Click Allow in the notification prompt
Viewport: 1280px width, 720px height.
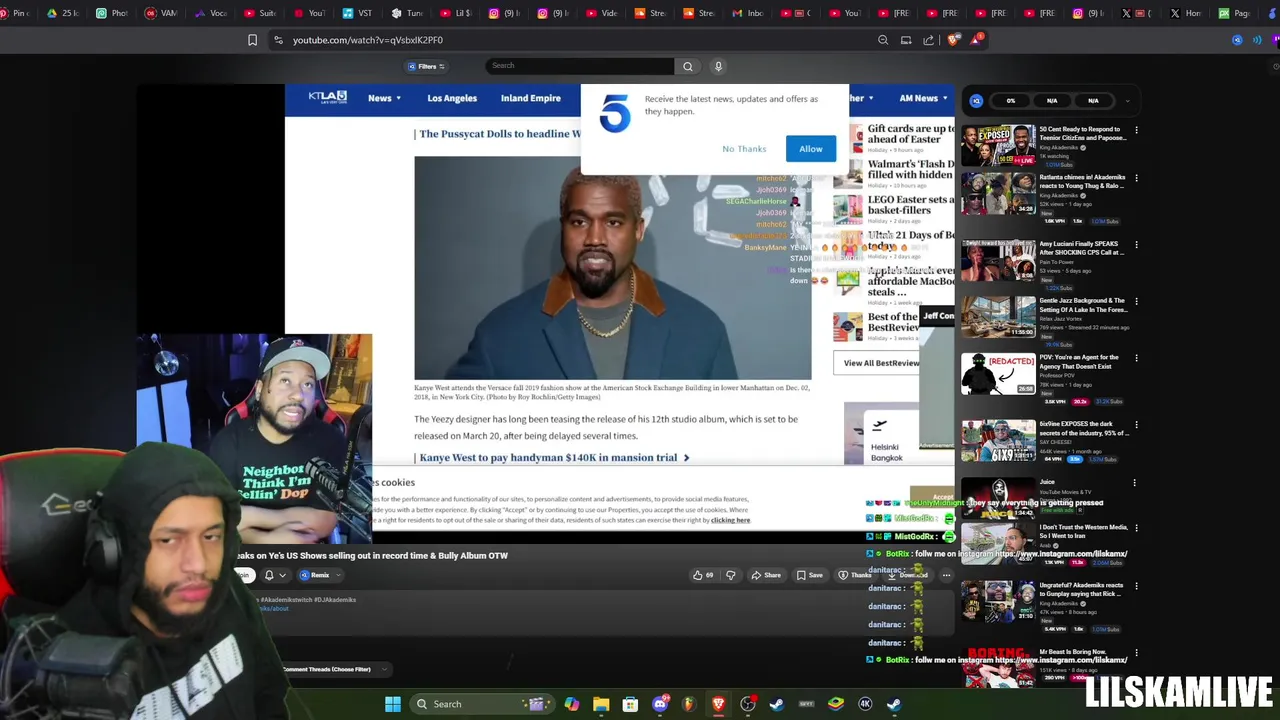(811, 149)
